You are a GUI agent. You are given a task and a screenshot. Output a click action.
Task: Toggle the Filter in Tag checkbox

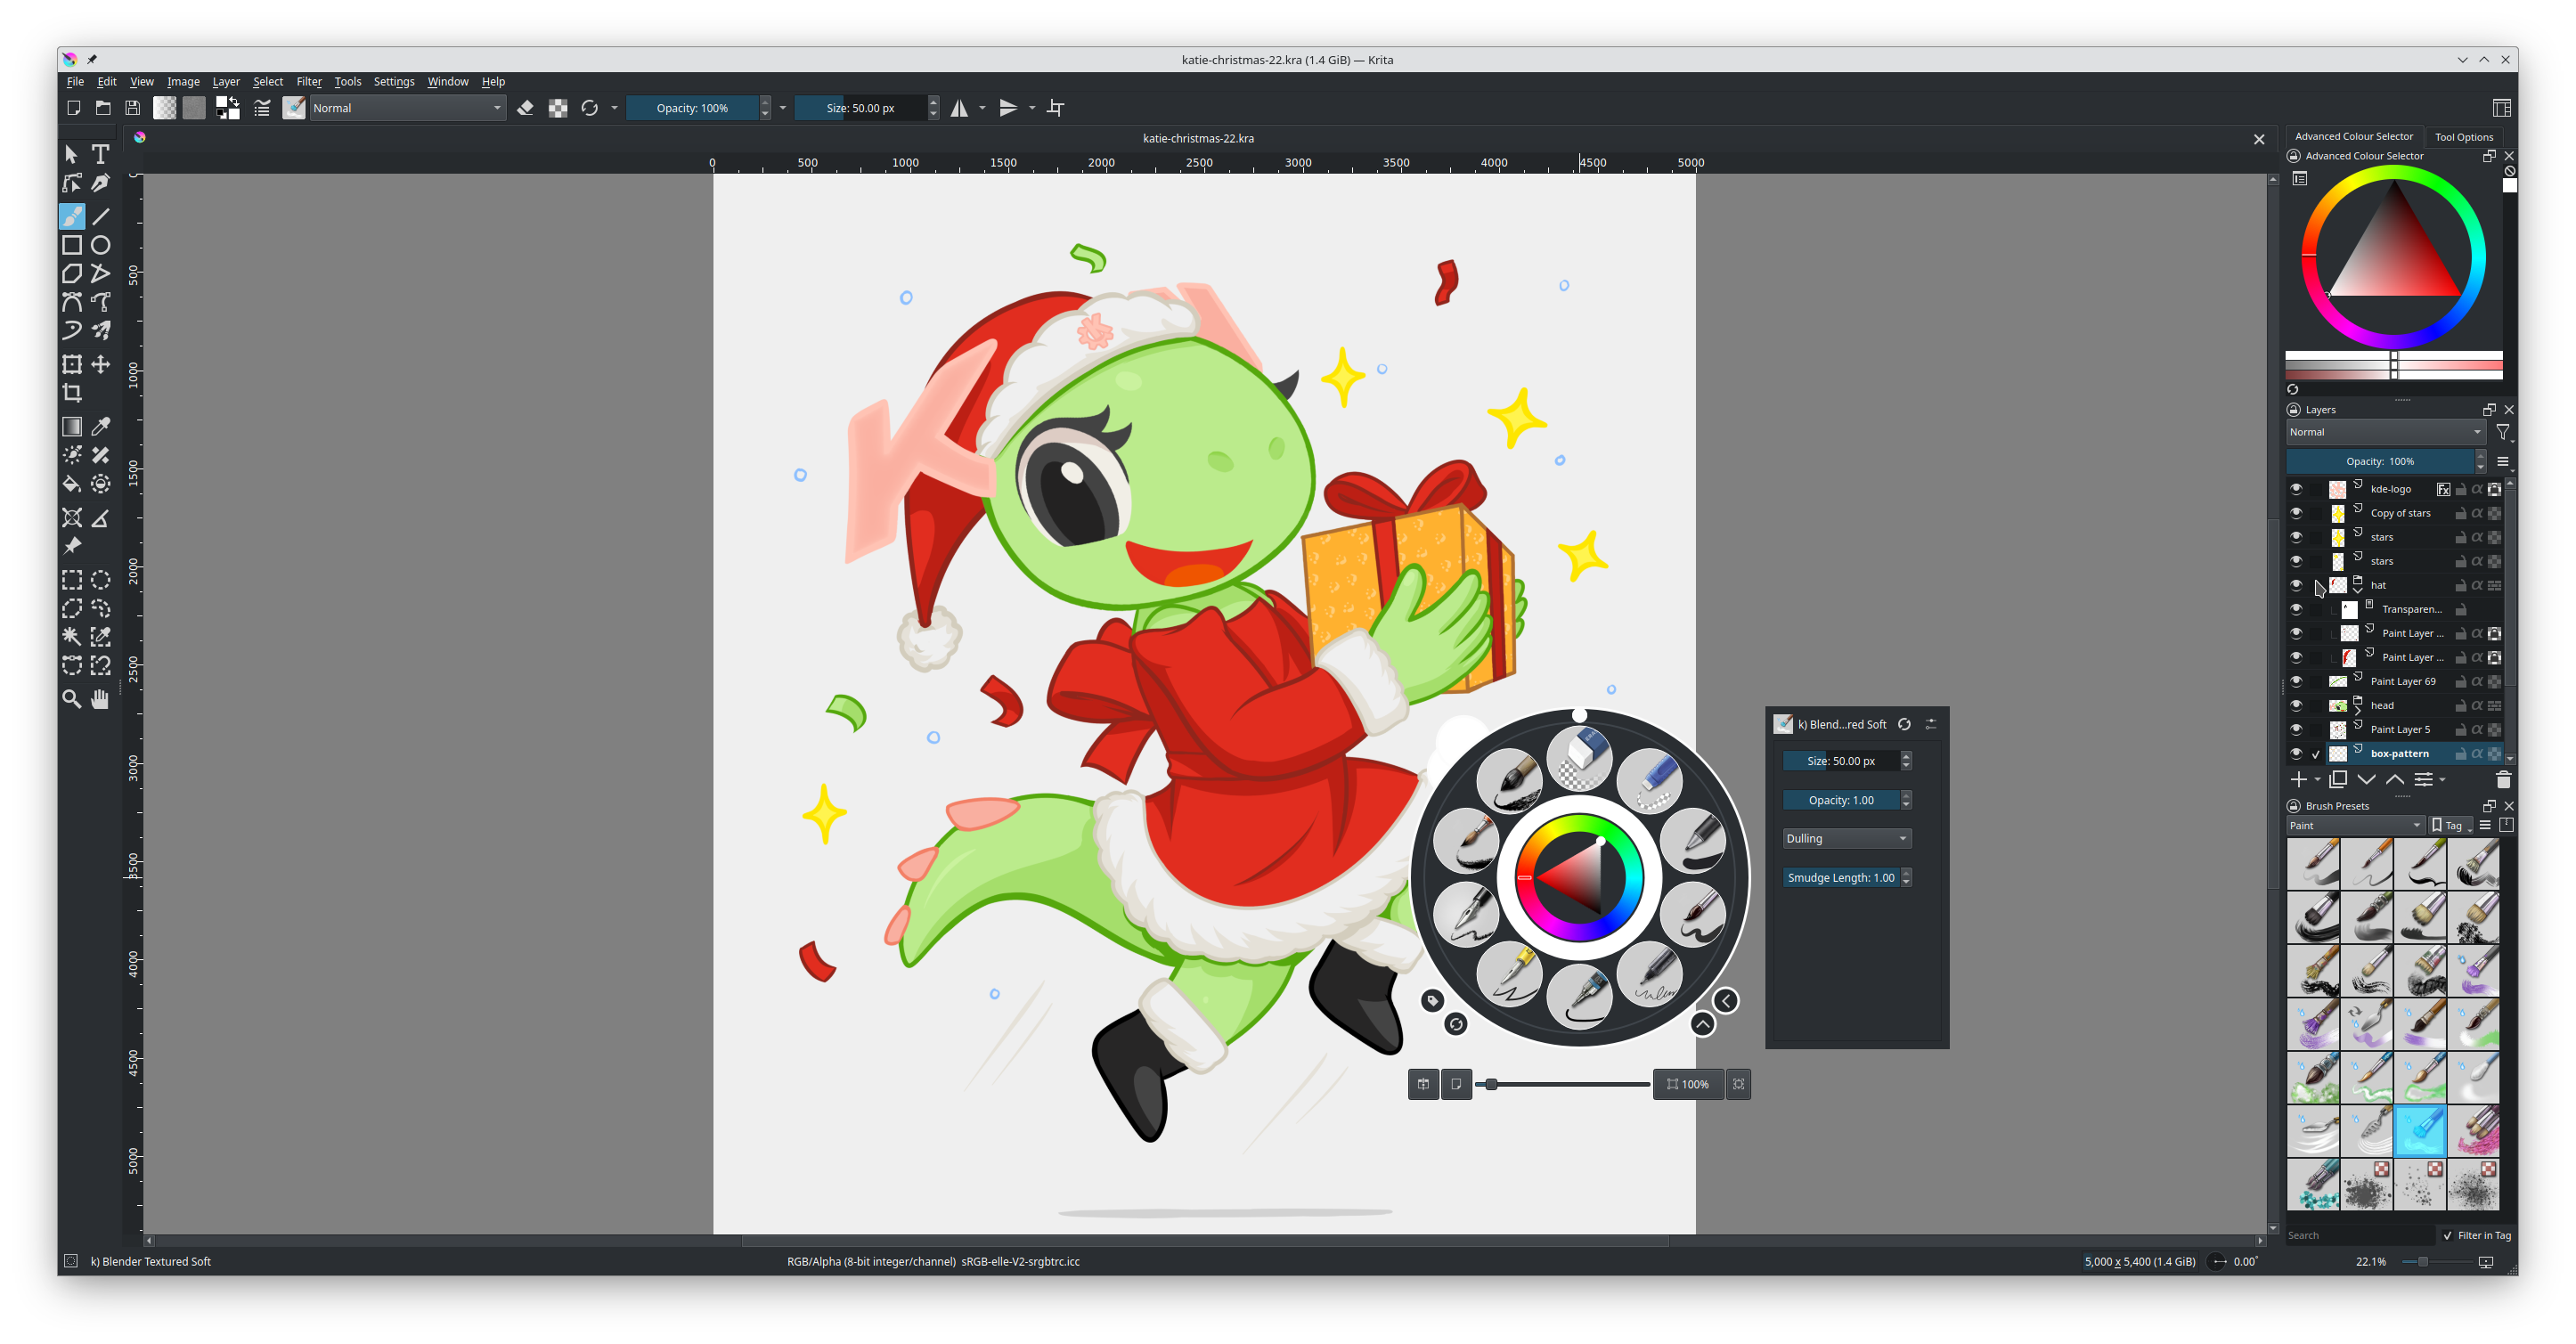2448,1235
